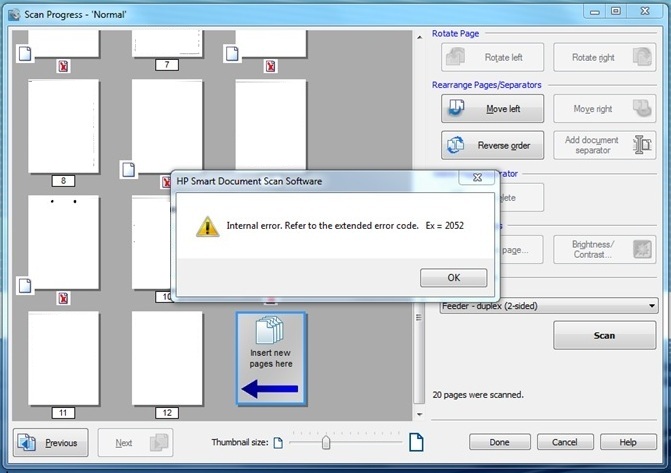Click the 'Rotate Page' section heading

[455, 33]
